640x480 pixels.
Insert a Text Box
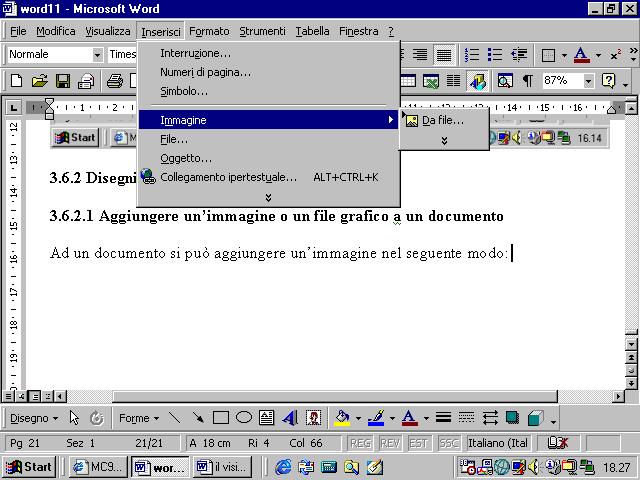point(267,418)
